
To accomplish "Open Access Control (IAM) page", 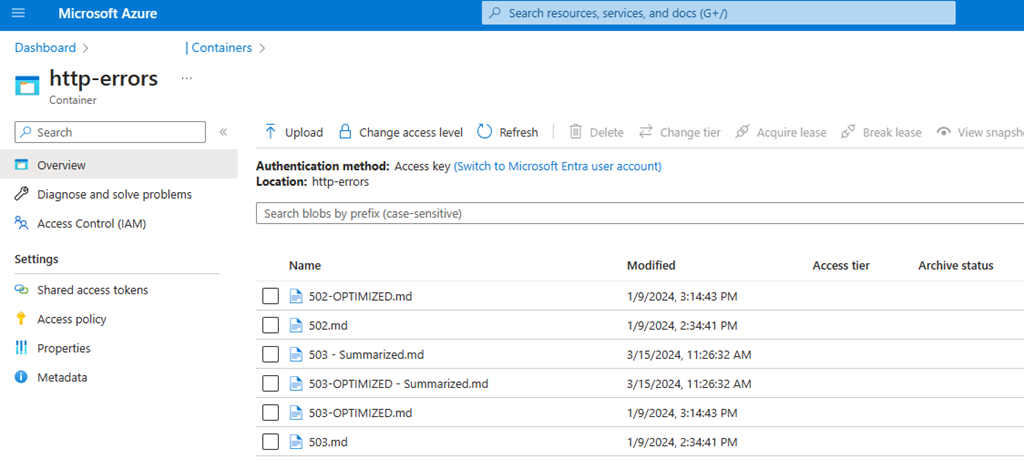I will 91,223.
